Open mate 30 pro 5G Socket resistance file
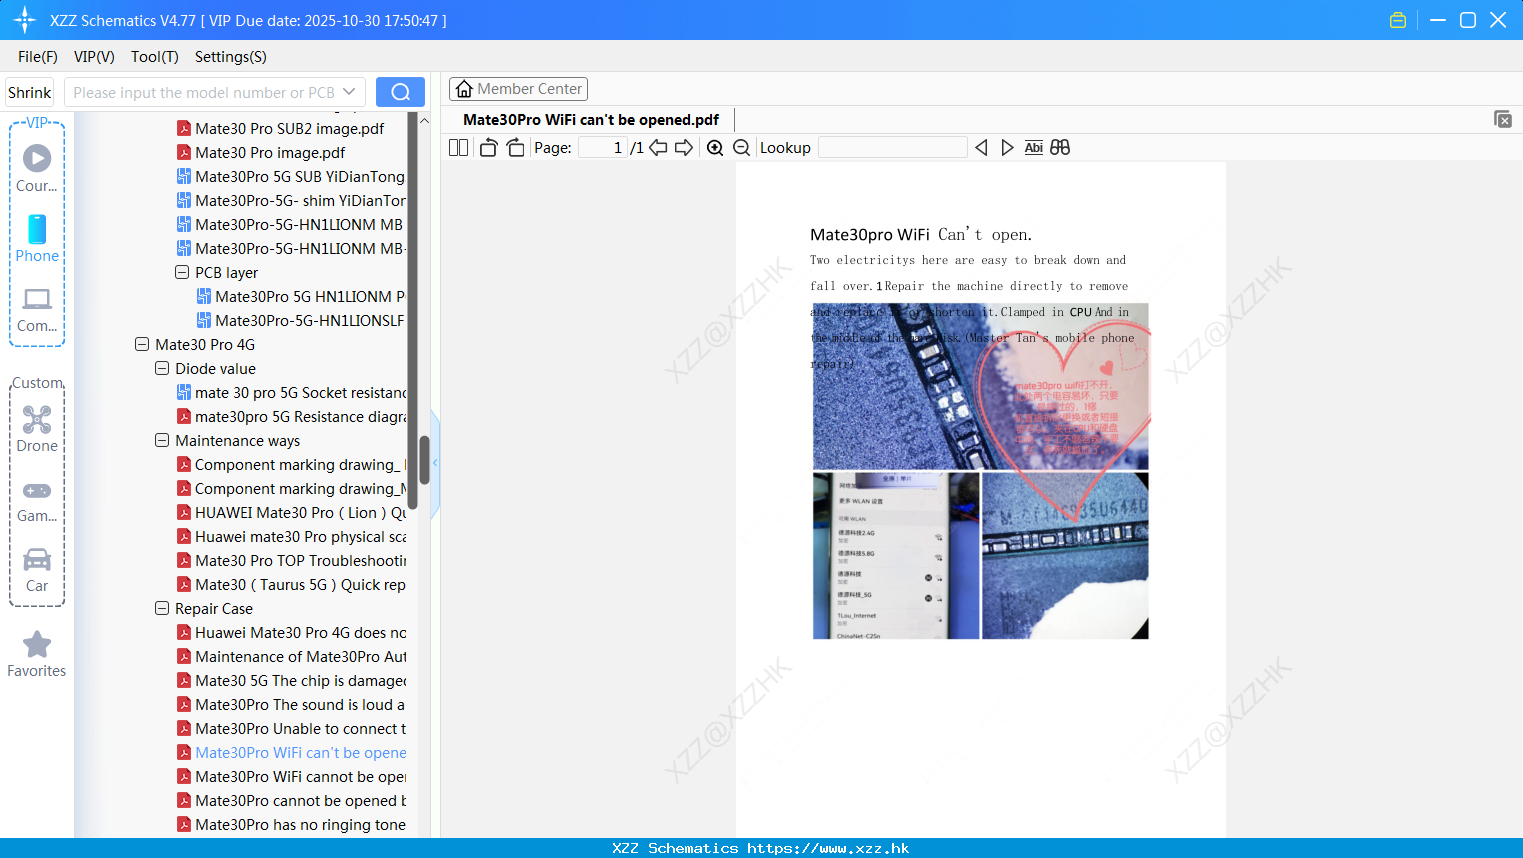The width and height of the screenshot is (1523, 858). [291, 392]
